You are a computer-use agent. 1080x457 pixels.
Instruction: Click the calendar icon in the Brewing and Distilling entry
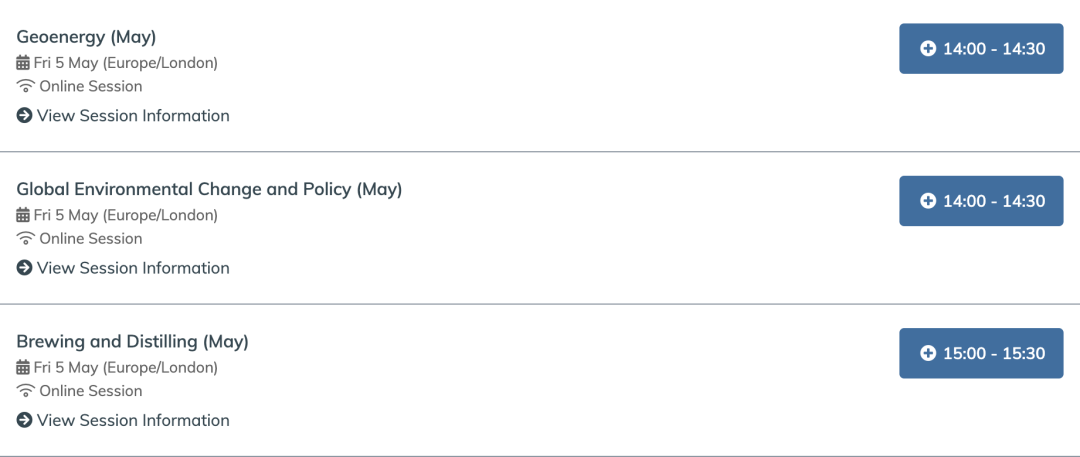point(23,368)
